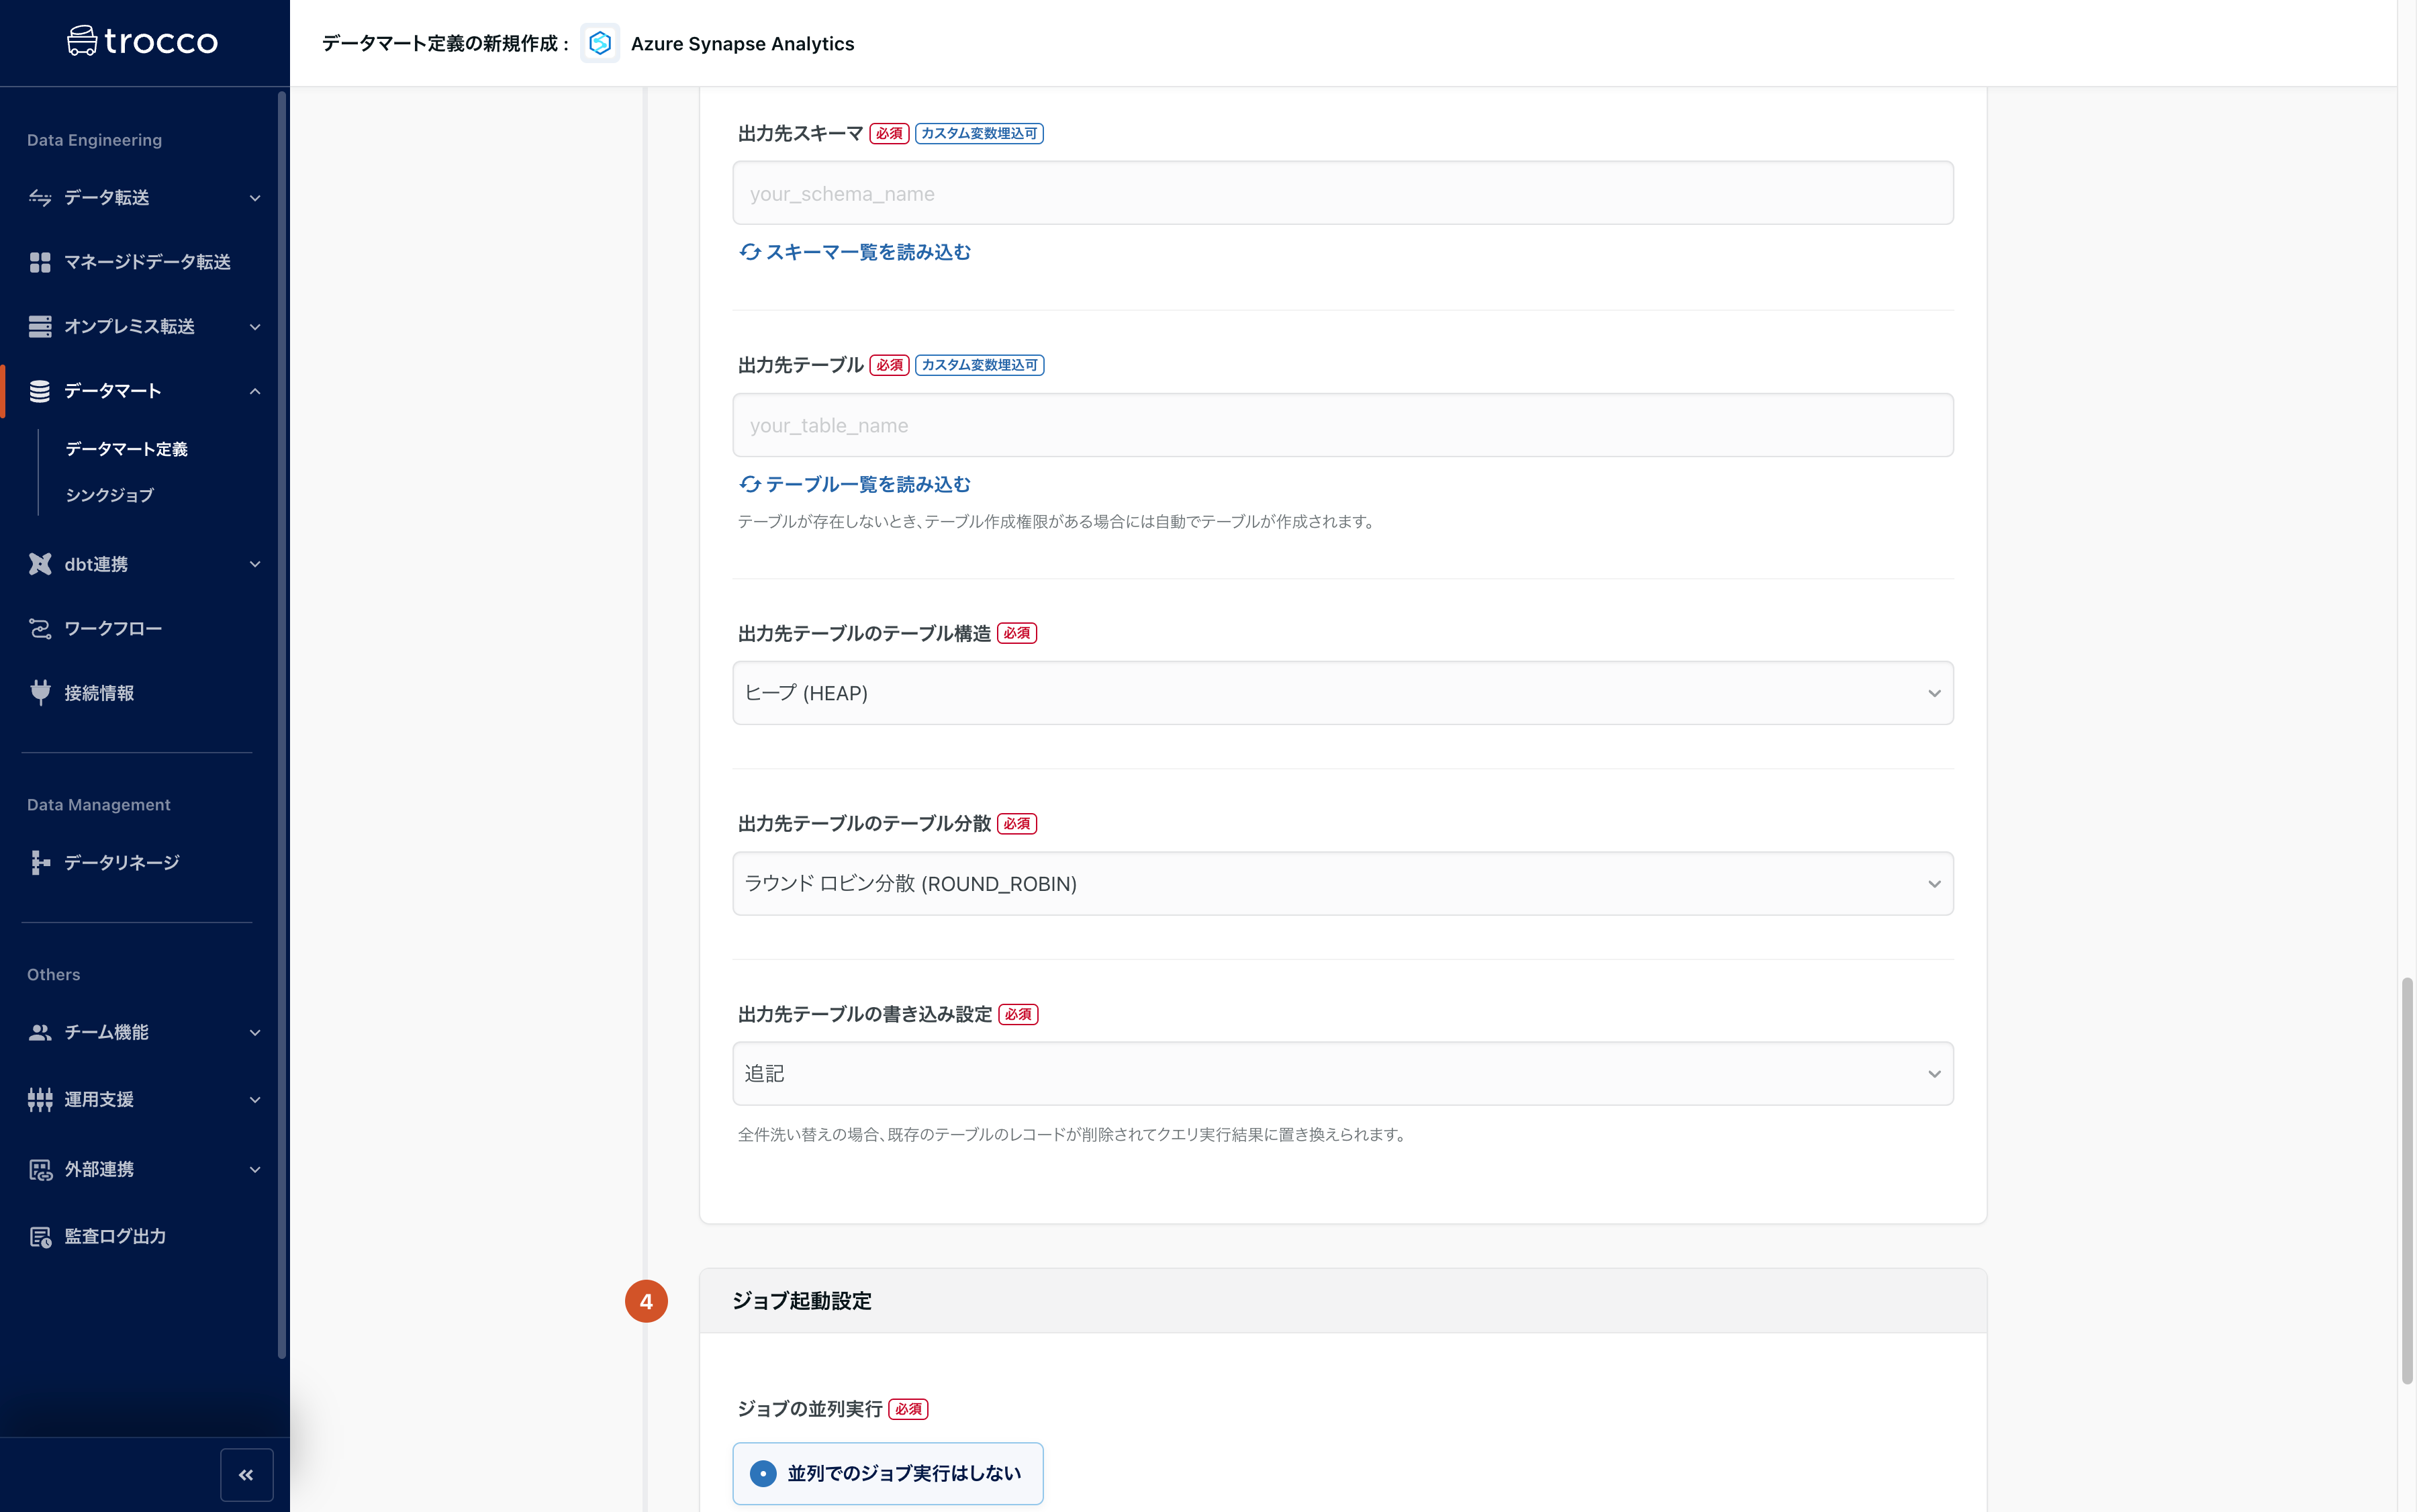The image size is (2417, 1512).
Task: Click the dbt連携 sidebar icon
Action: click(x=38, y=563)
